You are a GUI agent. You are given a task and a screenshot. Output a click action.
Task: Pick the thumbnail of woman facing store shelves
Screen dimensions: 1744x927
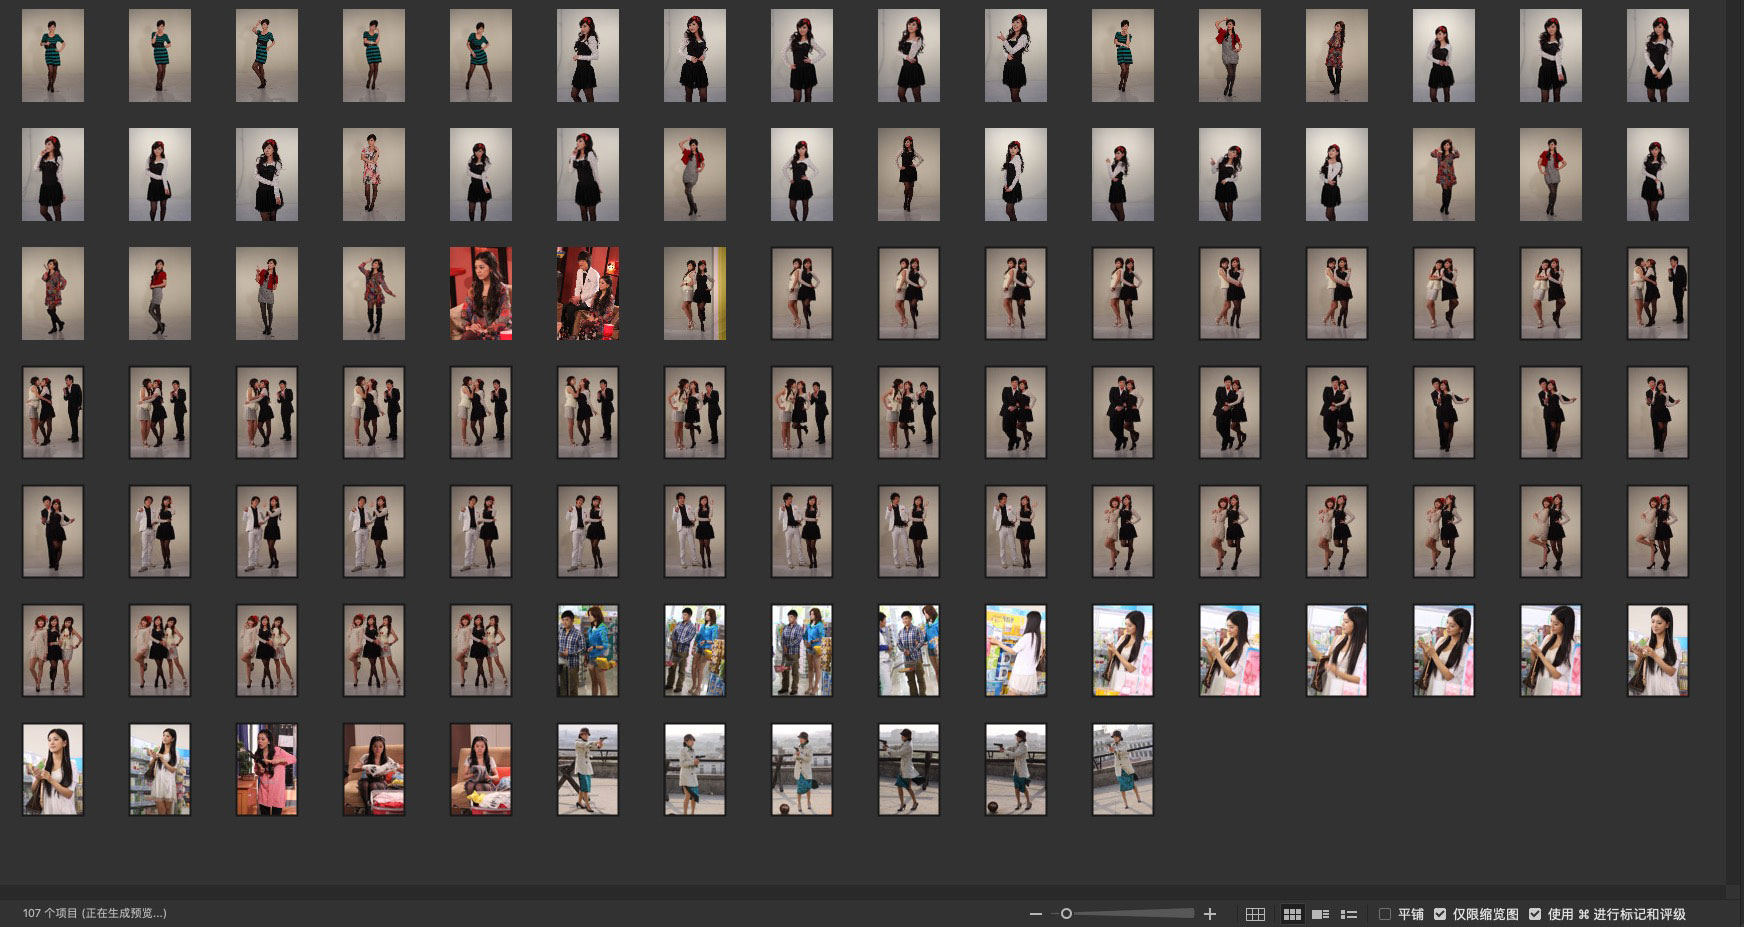point(1016,650)
